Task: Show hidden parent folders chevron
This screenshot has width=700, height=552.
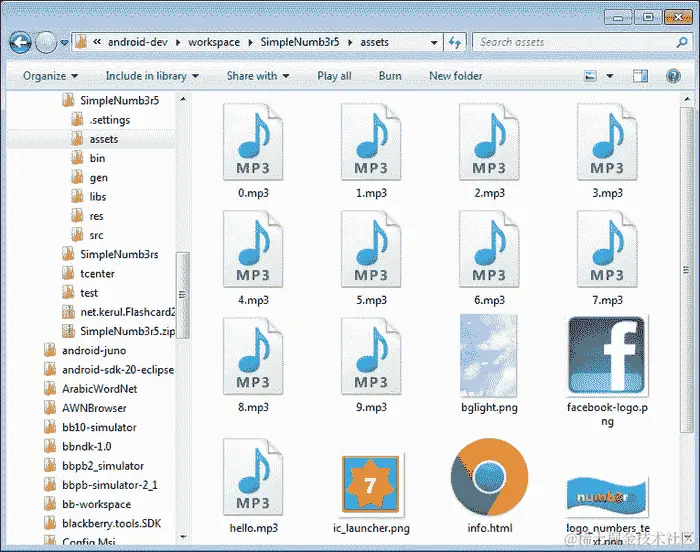Action: [97, 42]
